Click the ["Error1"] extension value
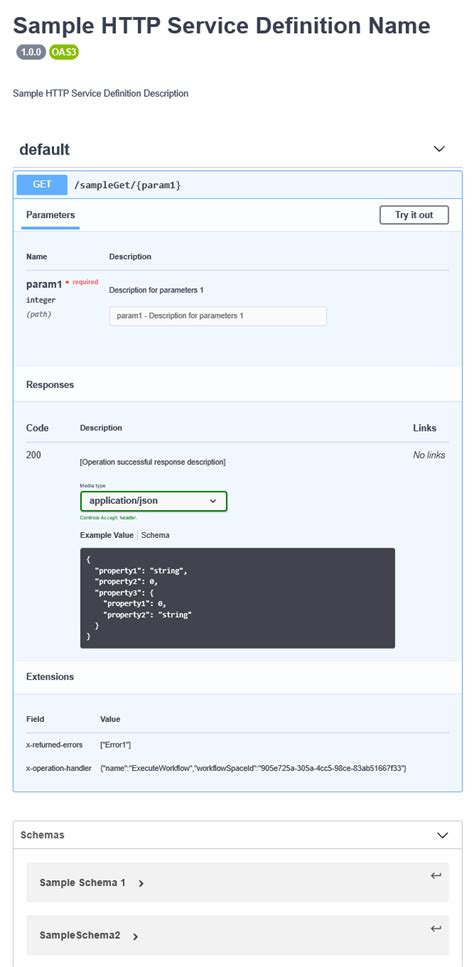The width and height of the screenshot is (474, 967). pyautogui.click(x=115, y=745)
